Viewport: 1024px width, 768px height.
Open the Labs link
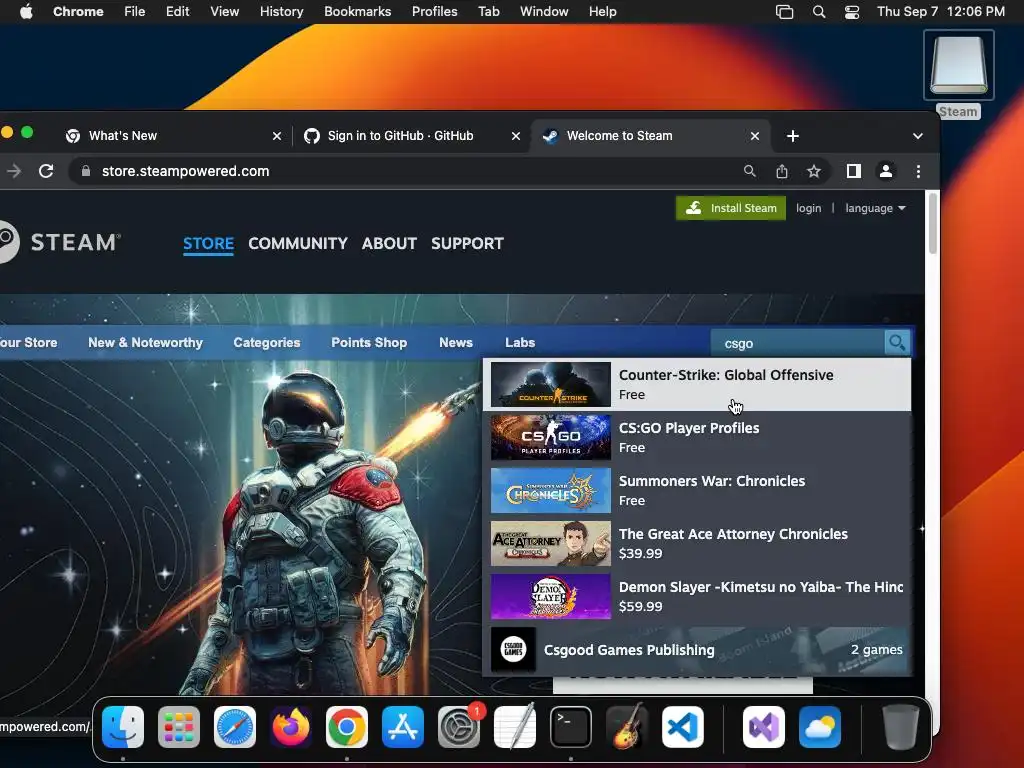(520, 342)
